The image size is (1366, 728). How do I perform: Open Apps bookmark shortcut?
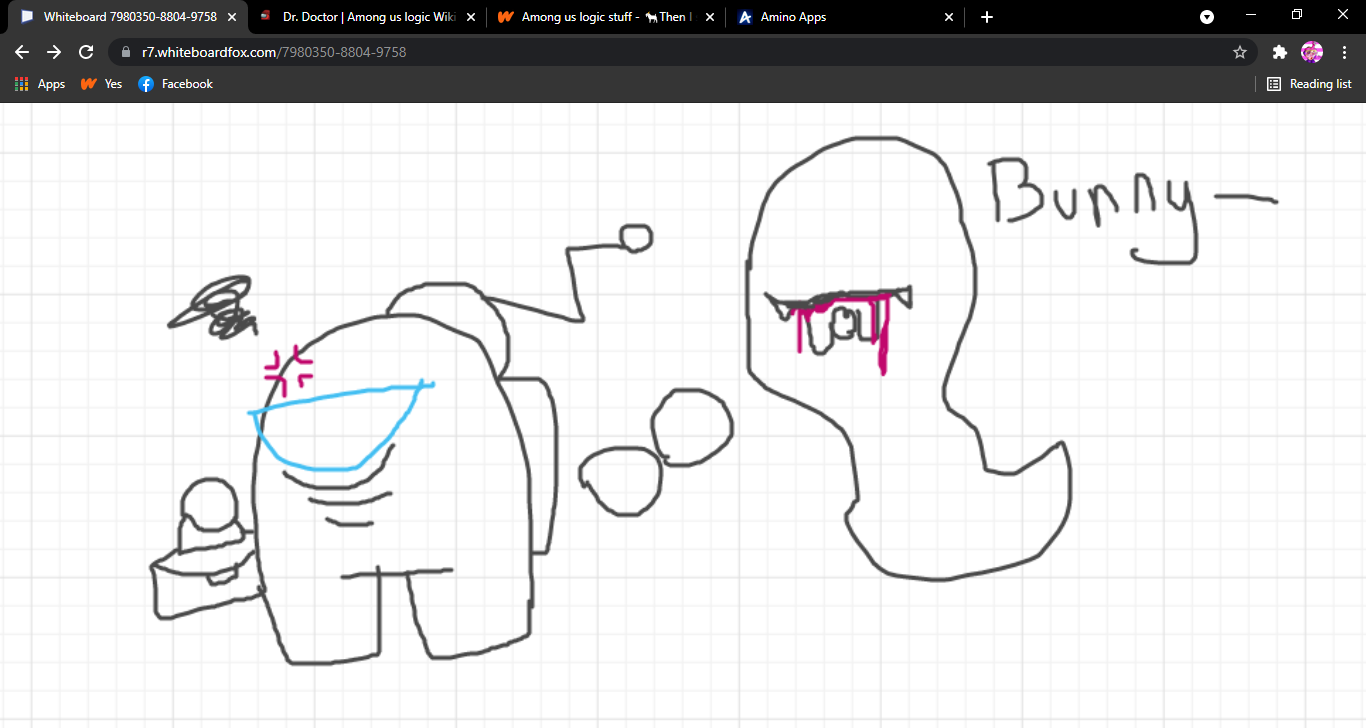(40, 84)
